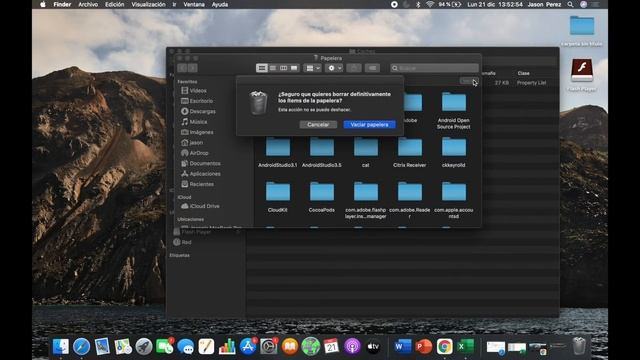Click the Wi-Fi icon in the menu bar
This screenshot has height=360, width=640.
point(430,4)
